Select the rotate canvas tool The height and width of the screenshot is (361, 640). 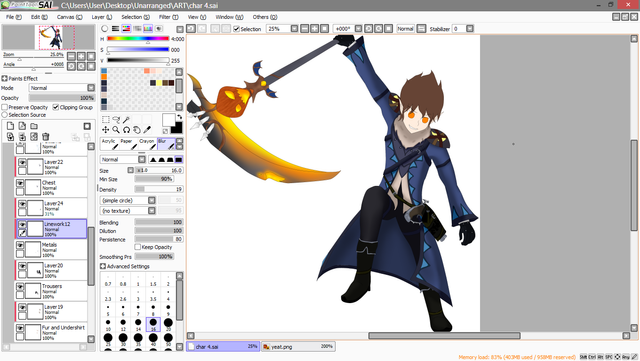127,130
